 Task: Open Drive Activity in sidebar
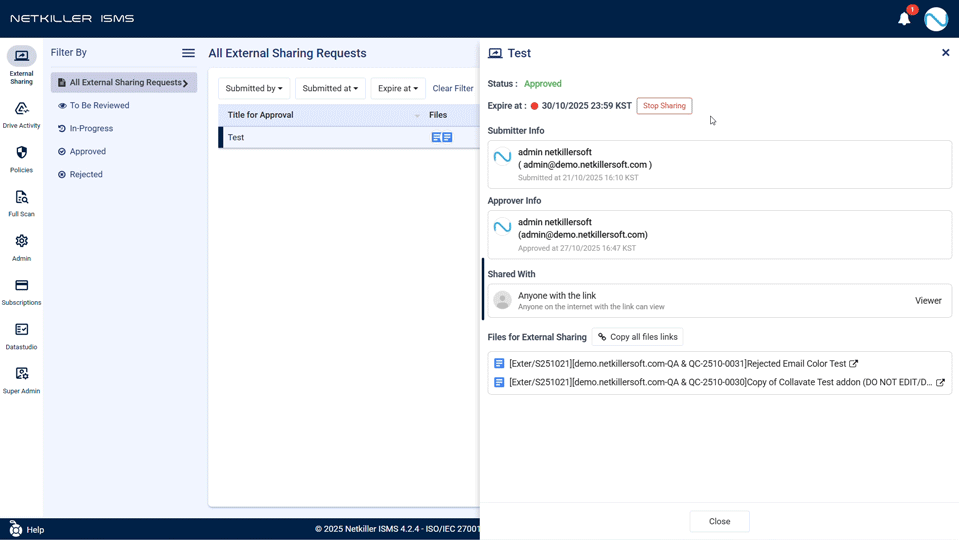(x=21, y=115)
